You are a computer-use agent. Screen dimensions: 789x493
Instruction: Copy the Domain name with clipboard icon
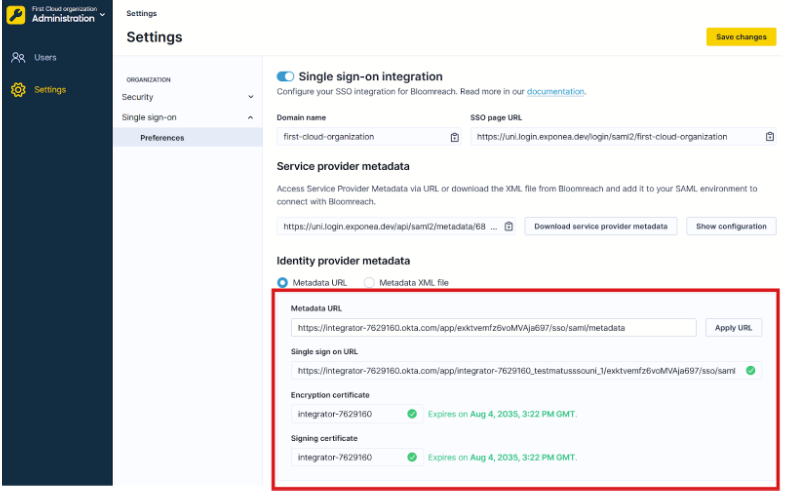coord(455,137)
